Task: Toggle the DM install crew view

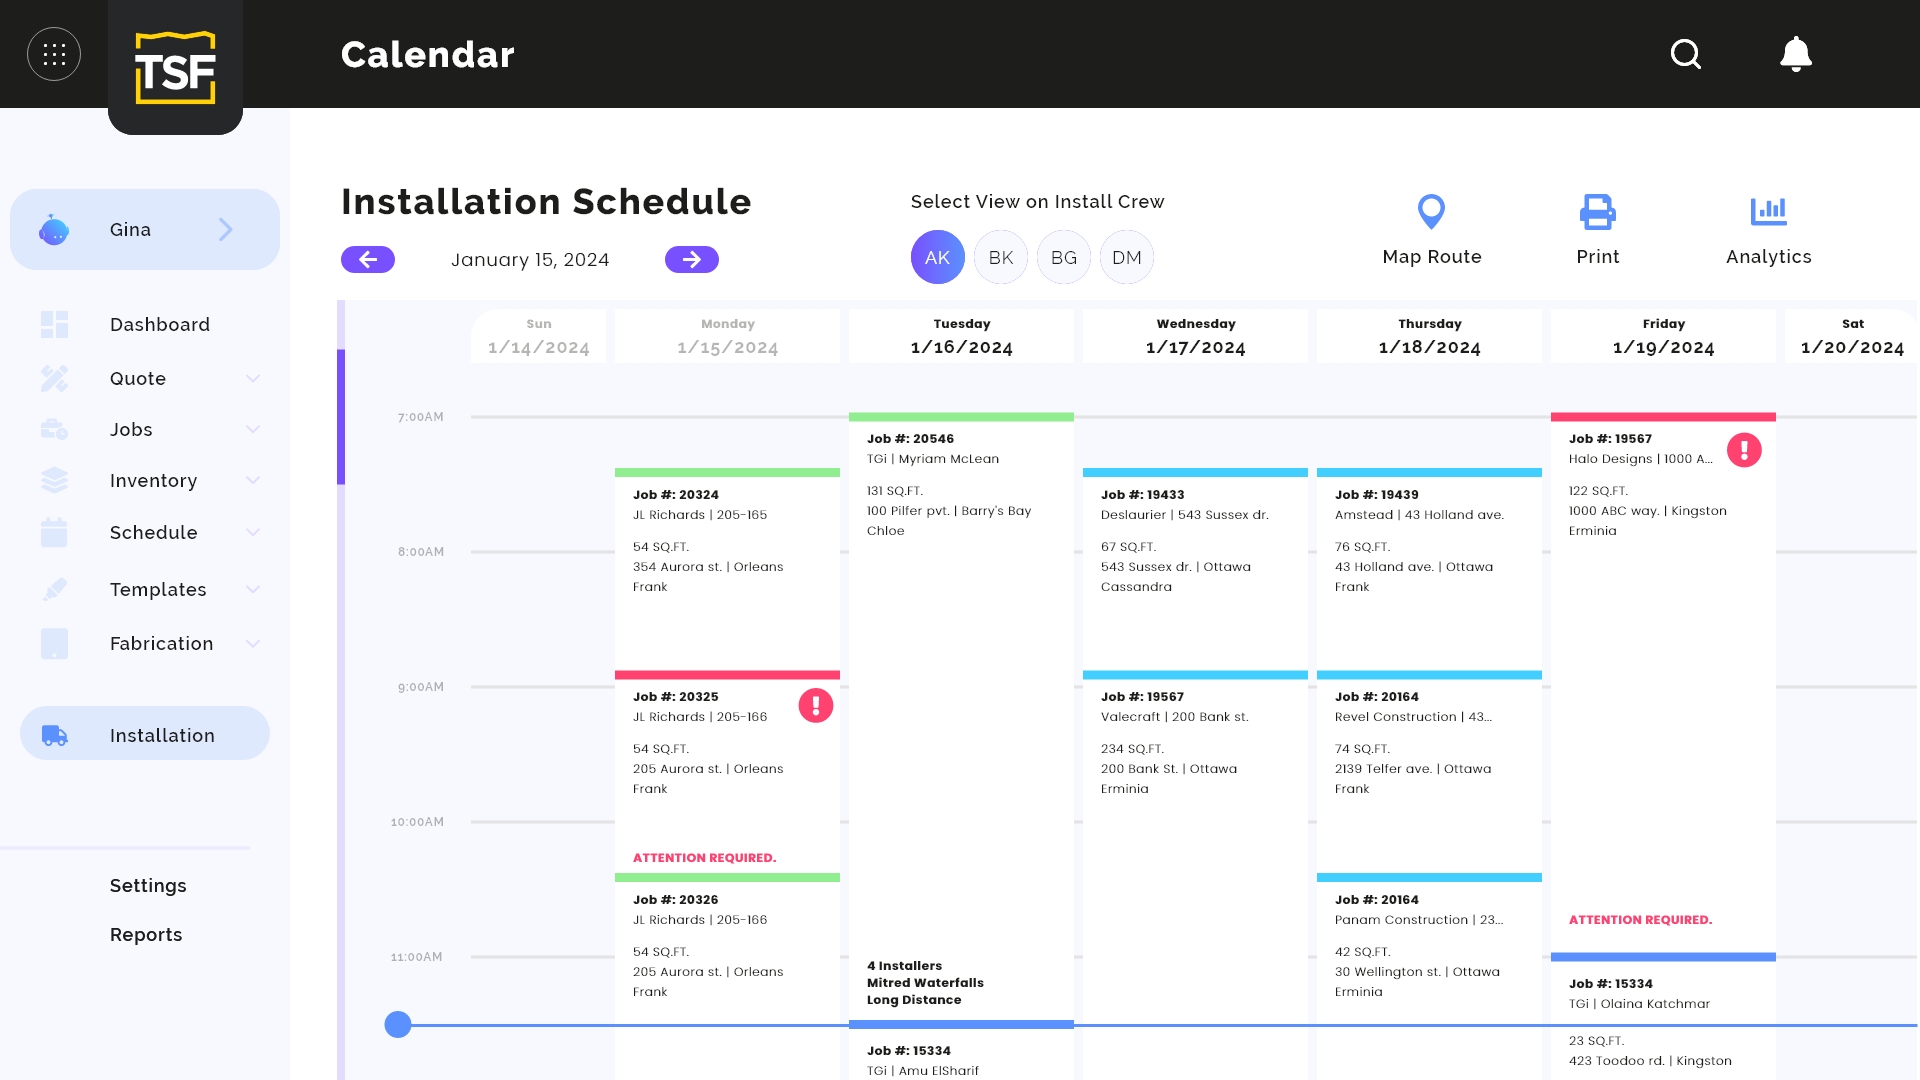Action: click(x=1127, y=257)
